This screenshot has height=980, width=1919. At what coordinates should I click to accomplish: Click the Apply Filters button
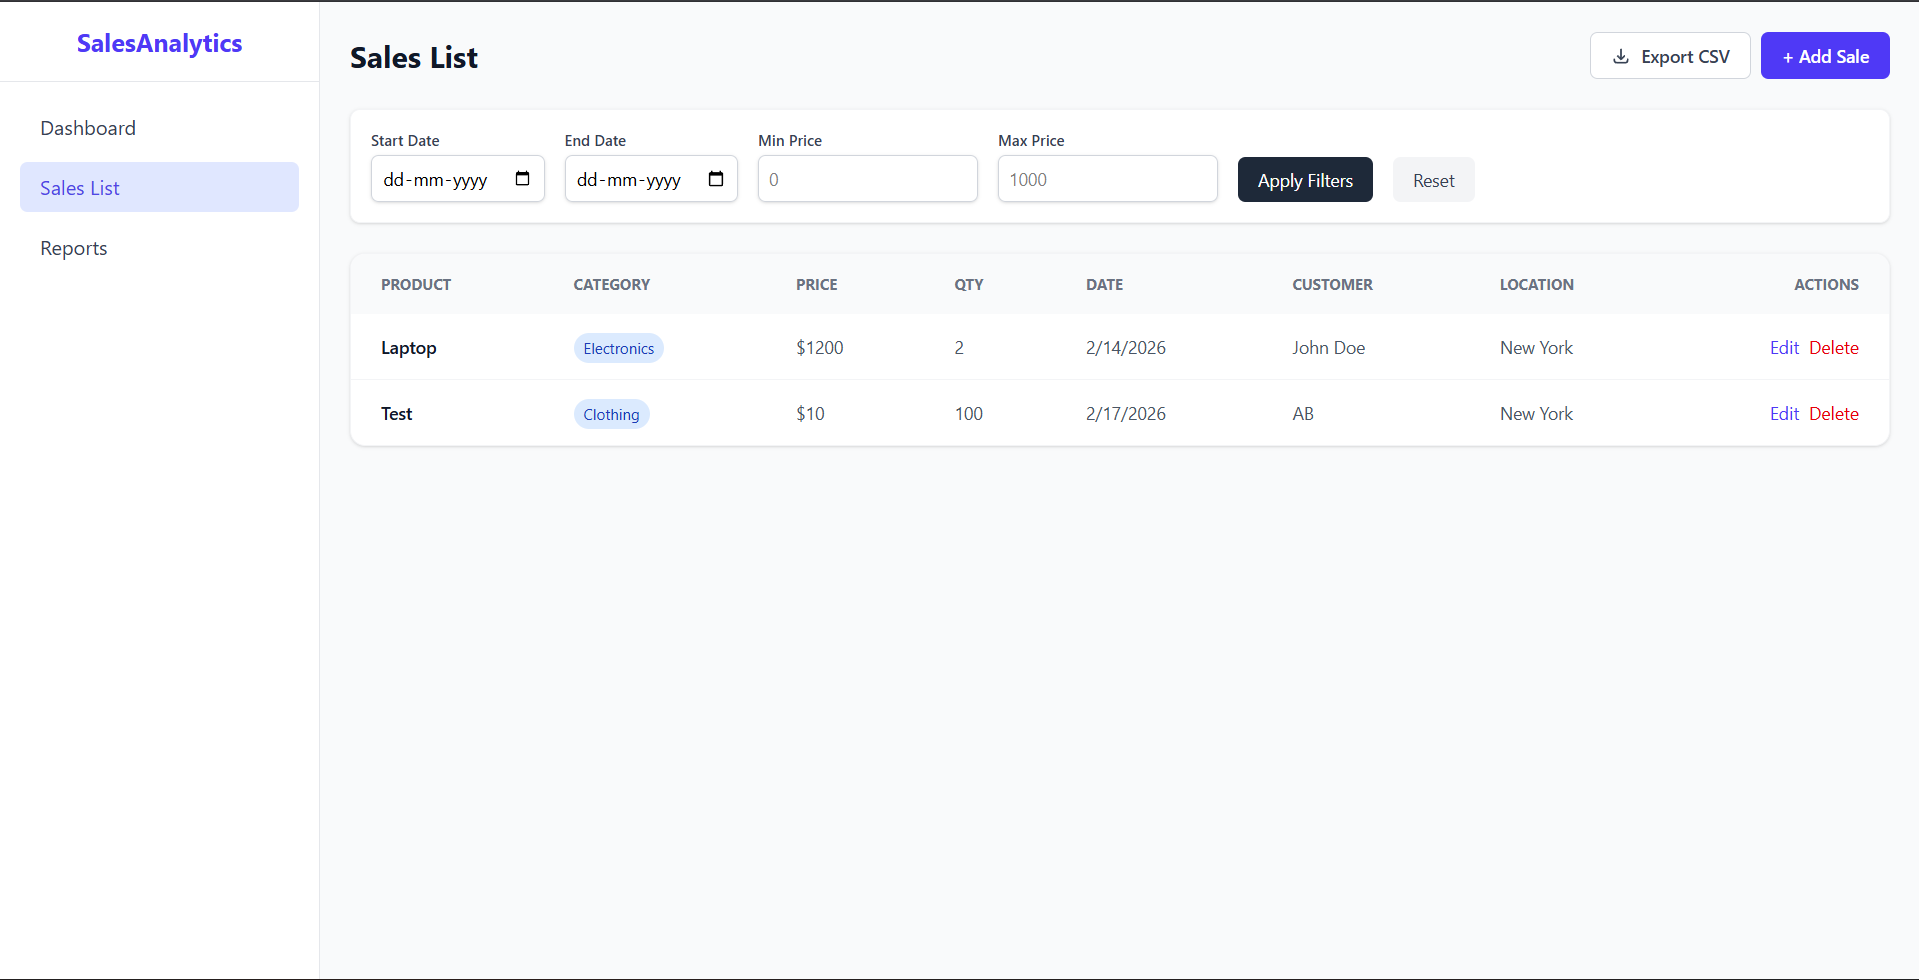[x=1304, y=180]
